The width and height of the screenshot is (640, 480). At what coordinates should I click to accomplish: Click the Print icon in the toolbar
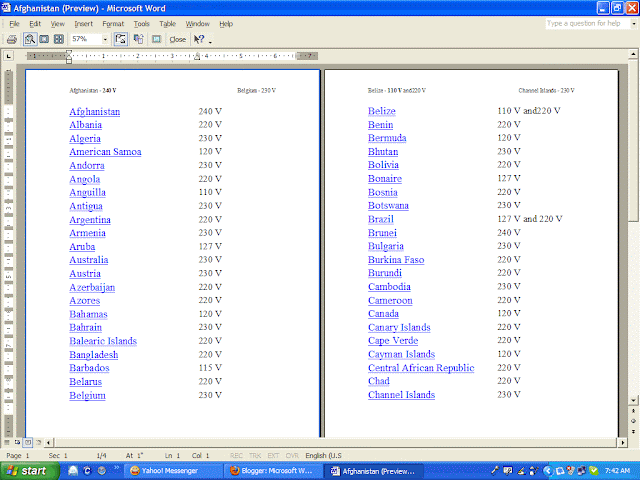(12, 39)
